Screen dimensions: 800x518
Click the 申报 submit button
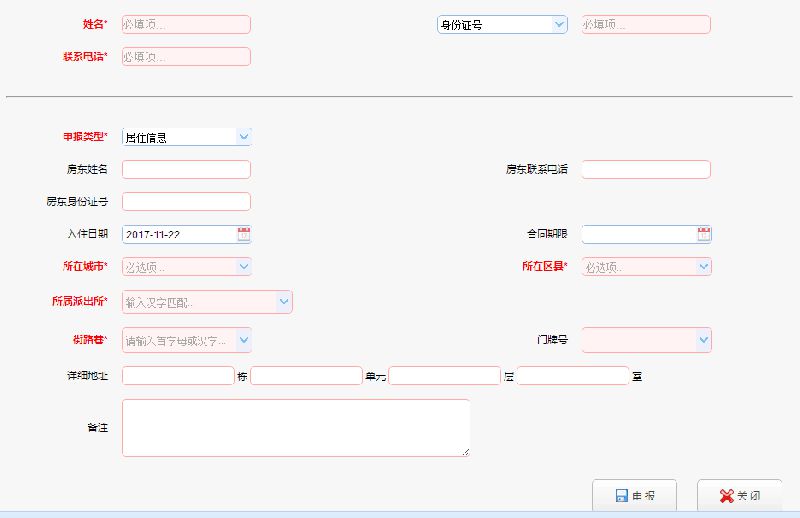[x=634, y=496]
